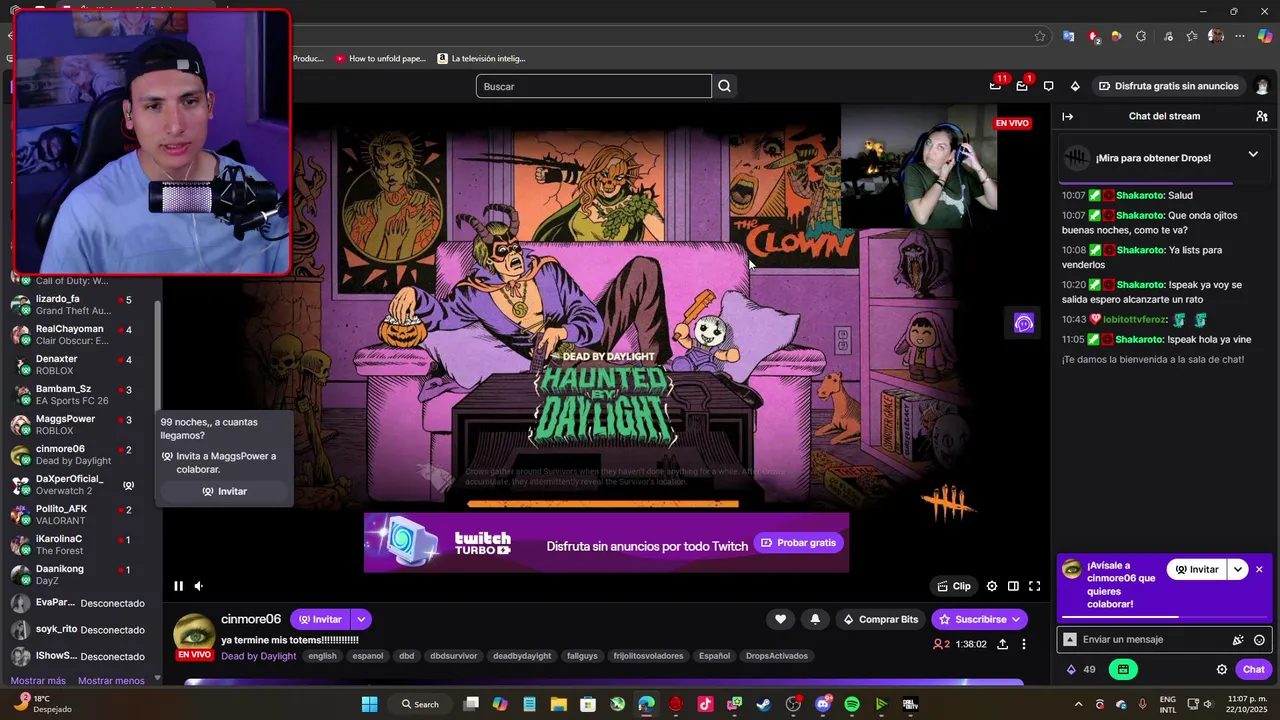The image size is (1280, 720).
Task: Follow the channel with the heart button
Action: [780, 619]
